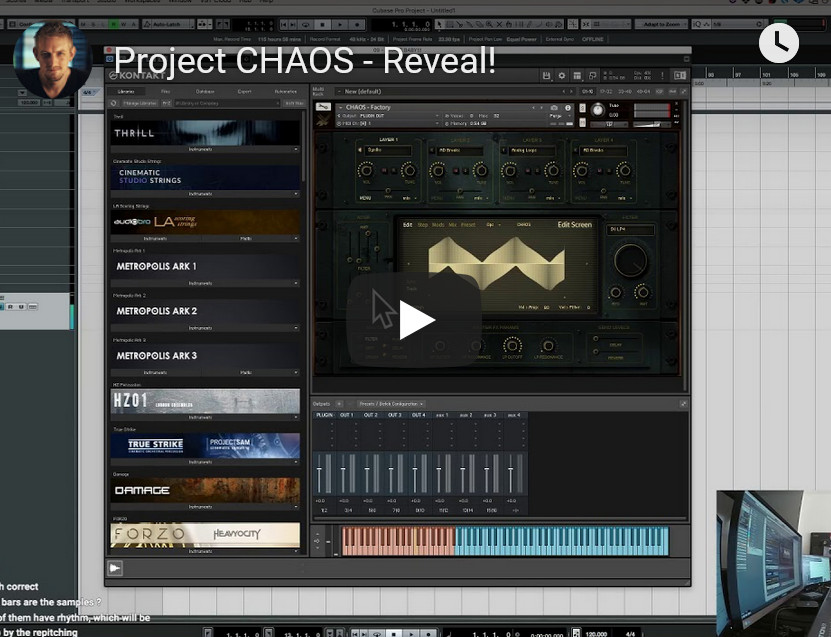Open the Mods page in CHAOS display
Viewport: 831px width, 637px height.
tap(438, 225)
